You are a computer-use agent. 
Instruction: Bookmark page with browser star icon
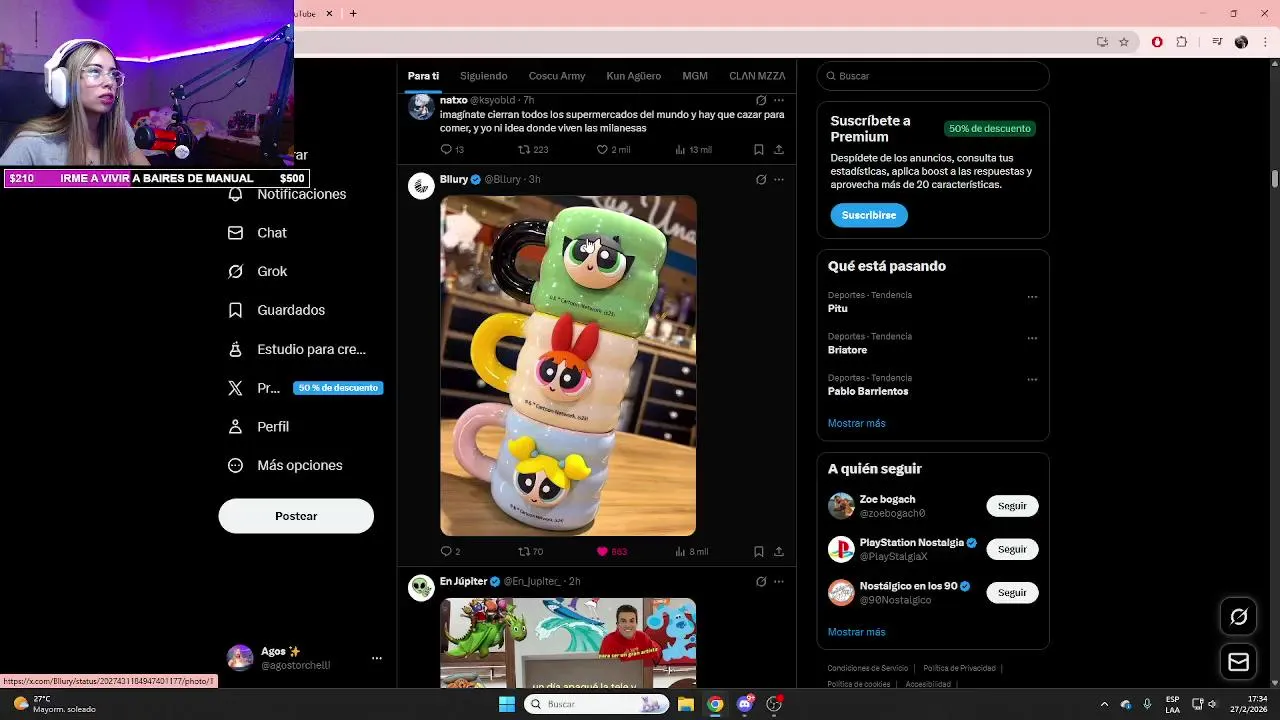pyautogui.click(x=1124, y=42)
